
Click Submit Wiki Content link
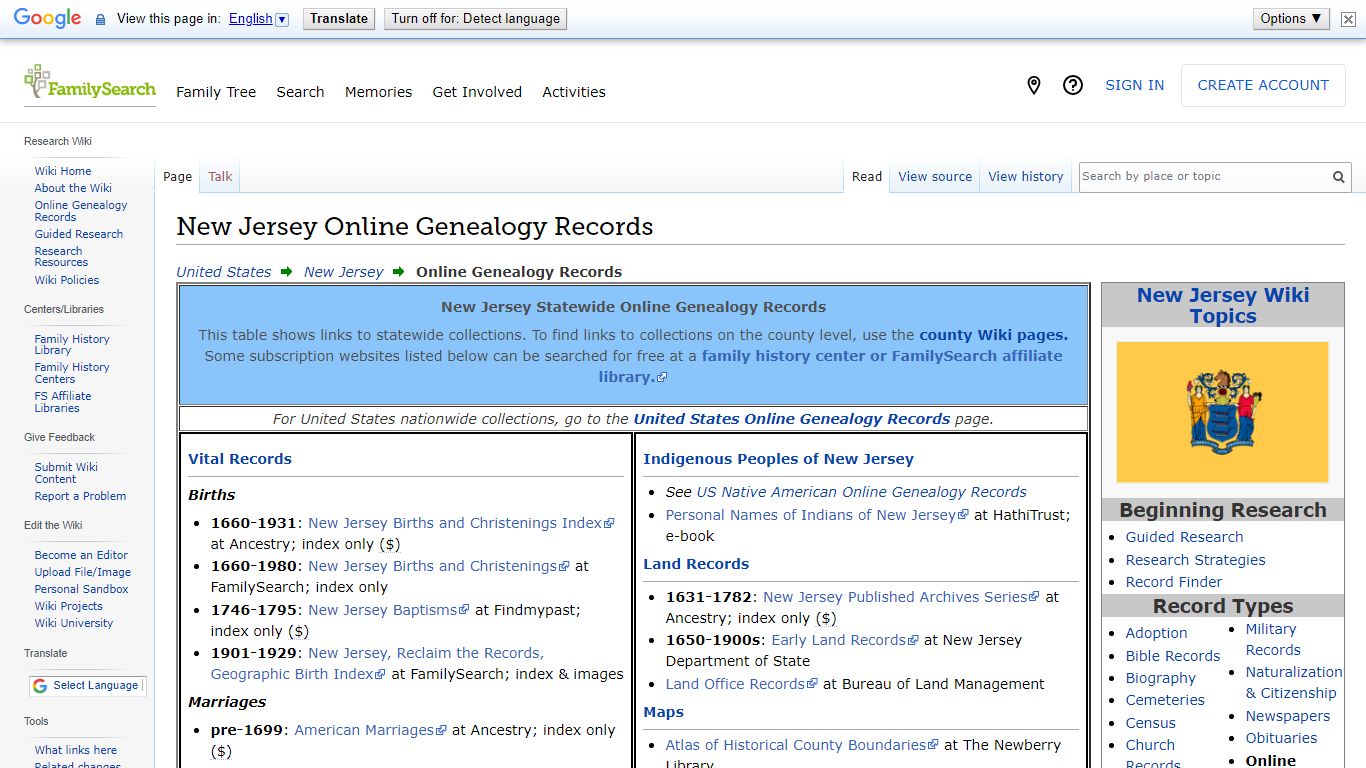coord(66,473)
